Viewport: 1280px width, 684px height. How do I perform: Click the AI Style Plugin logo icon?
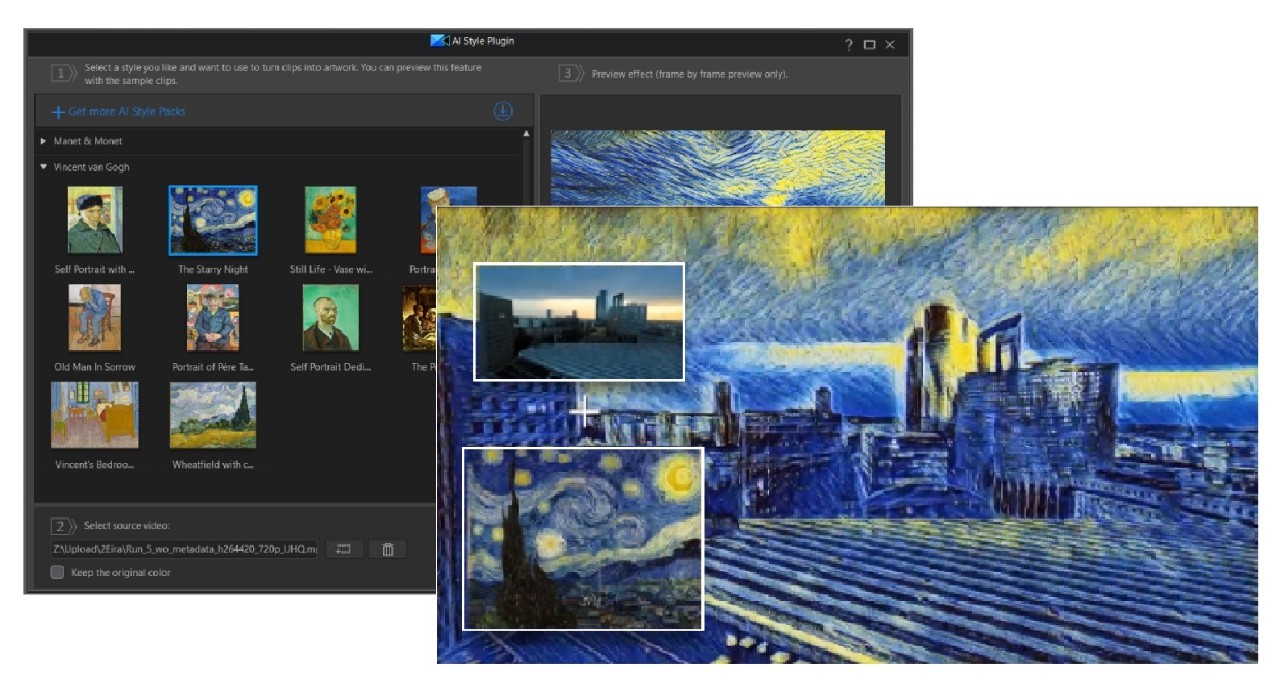[439, 41]
